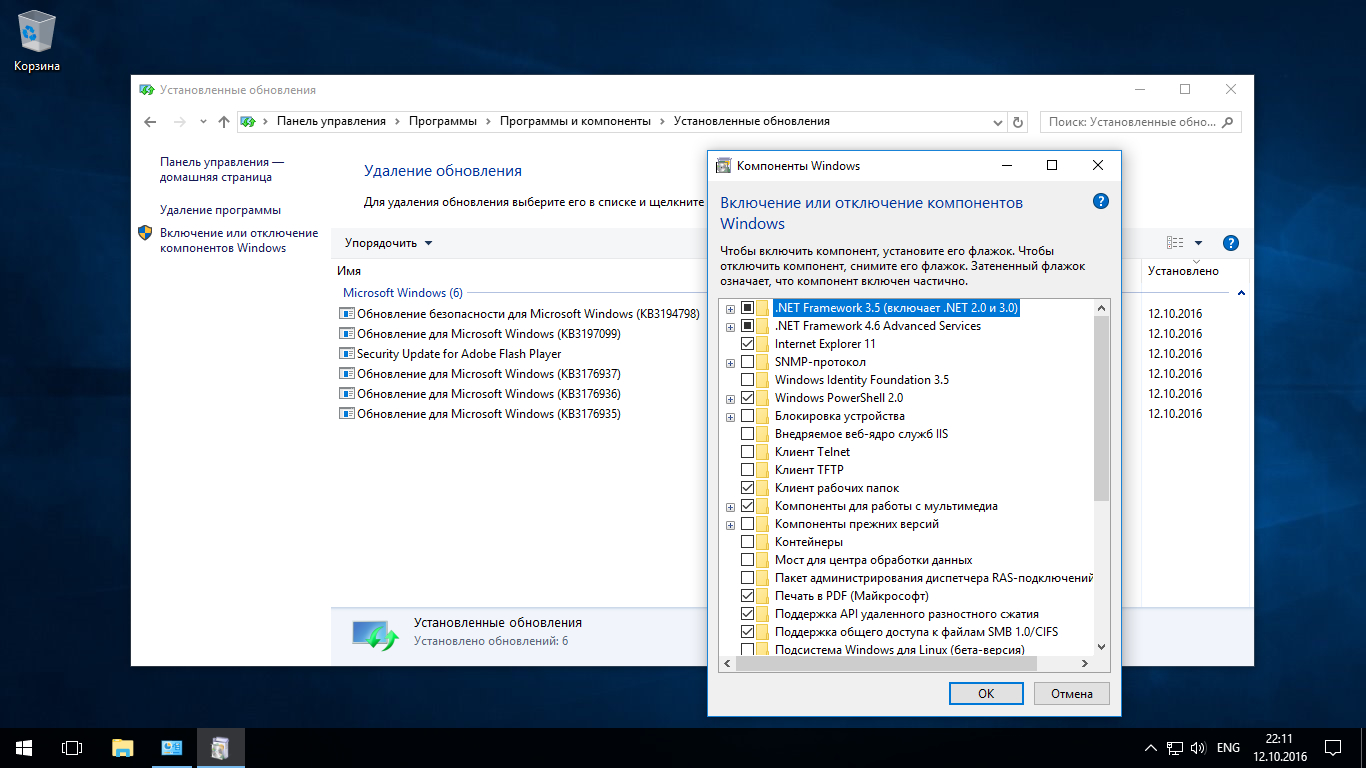The height and width of the screenshot is (768, 1366).
Task: Enable the Клиент TFTP checkbox
Action: pyautogui.click(x=747, y=470)
